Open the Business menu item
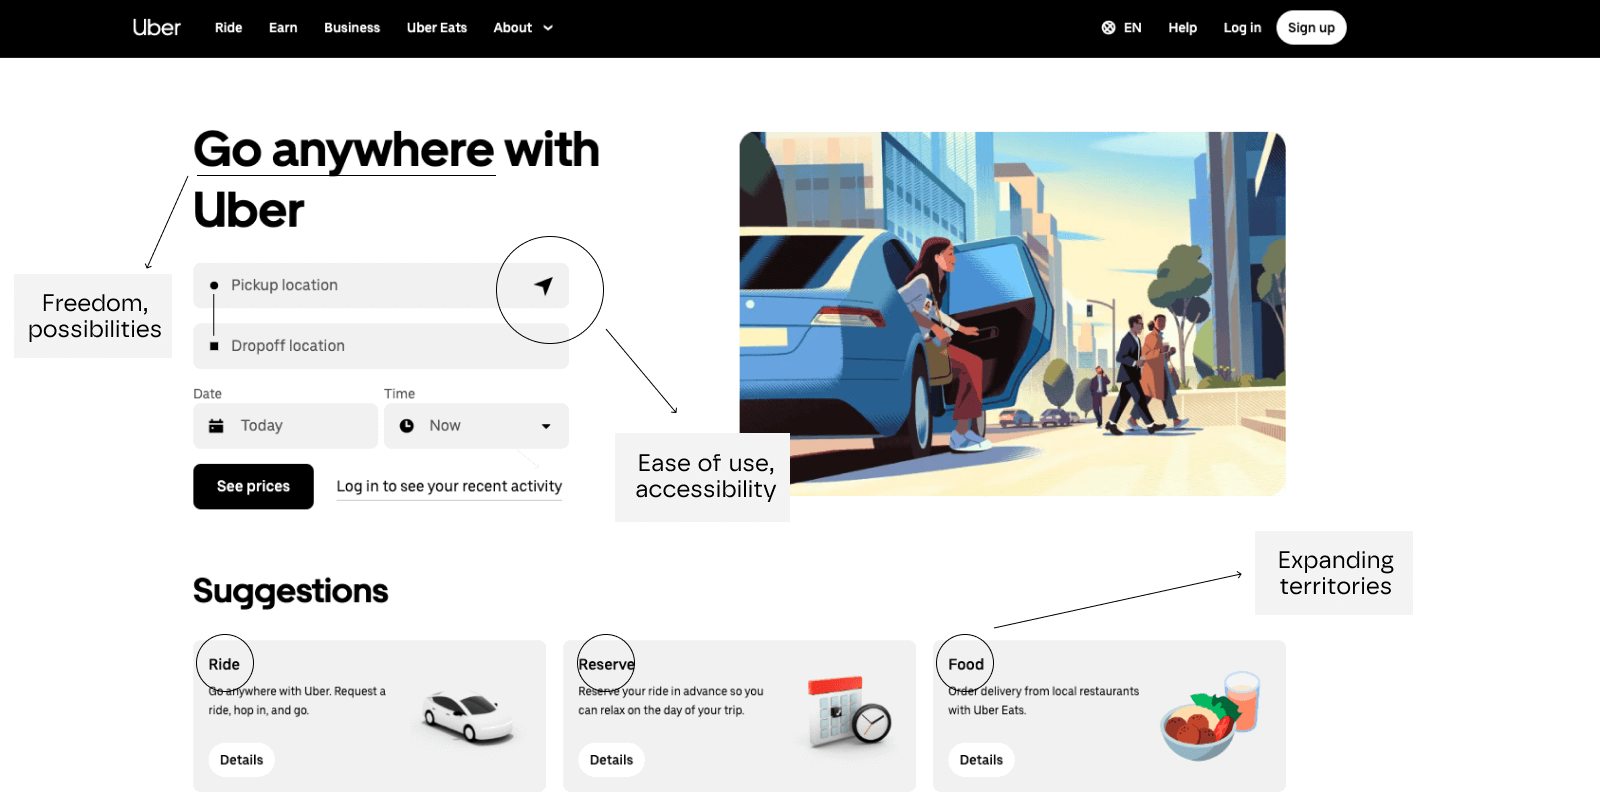1600x800 pixels. [352, 28]
